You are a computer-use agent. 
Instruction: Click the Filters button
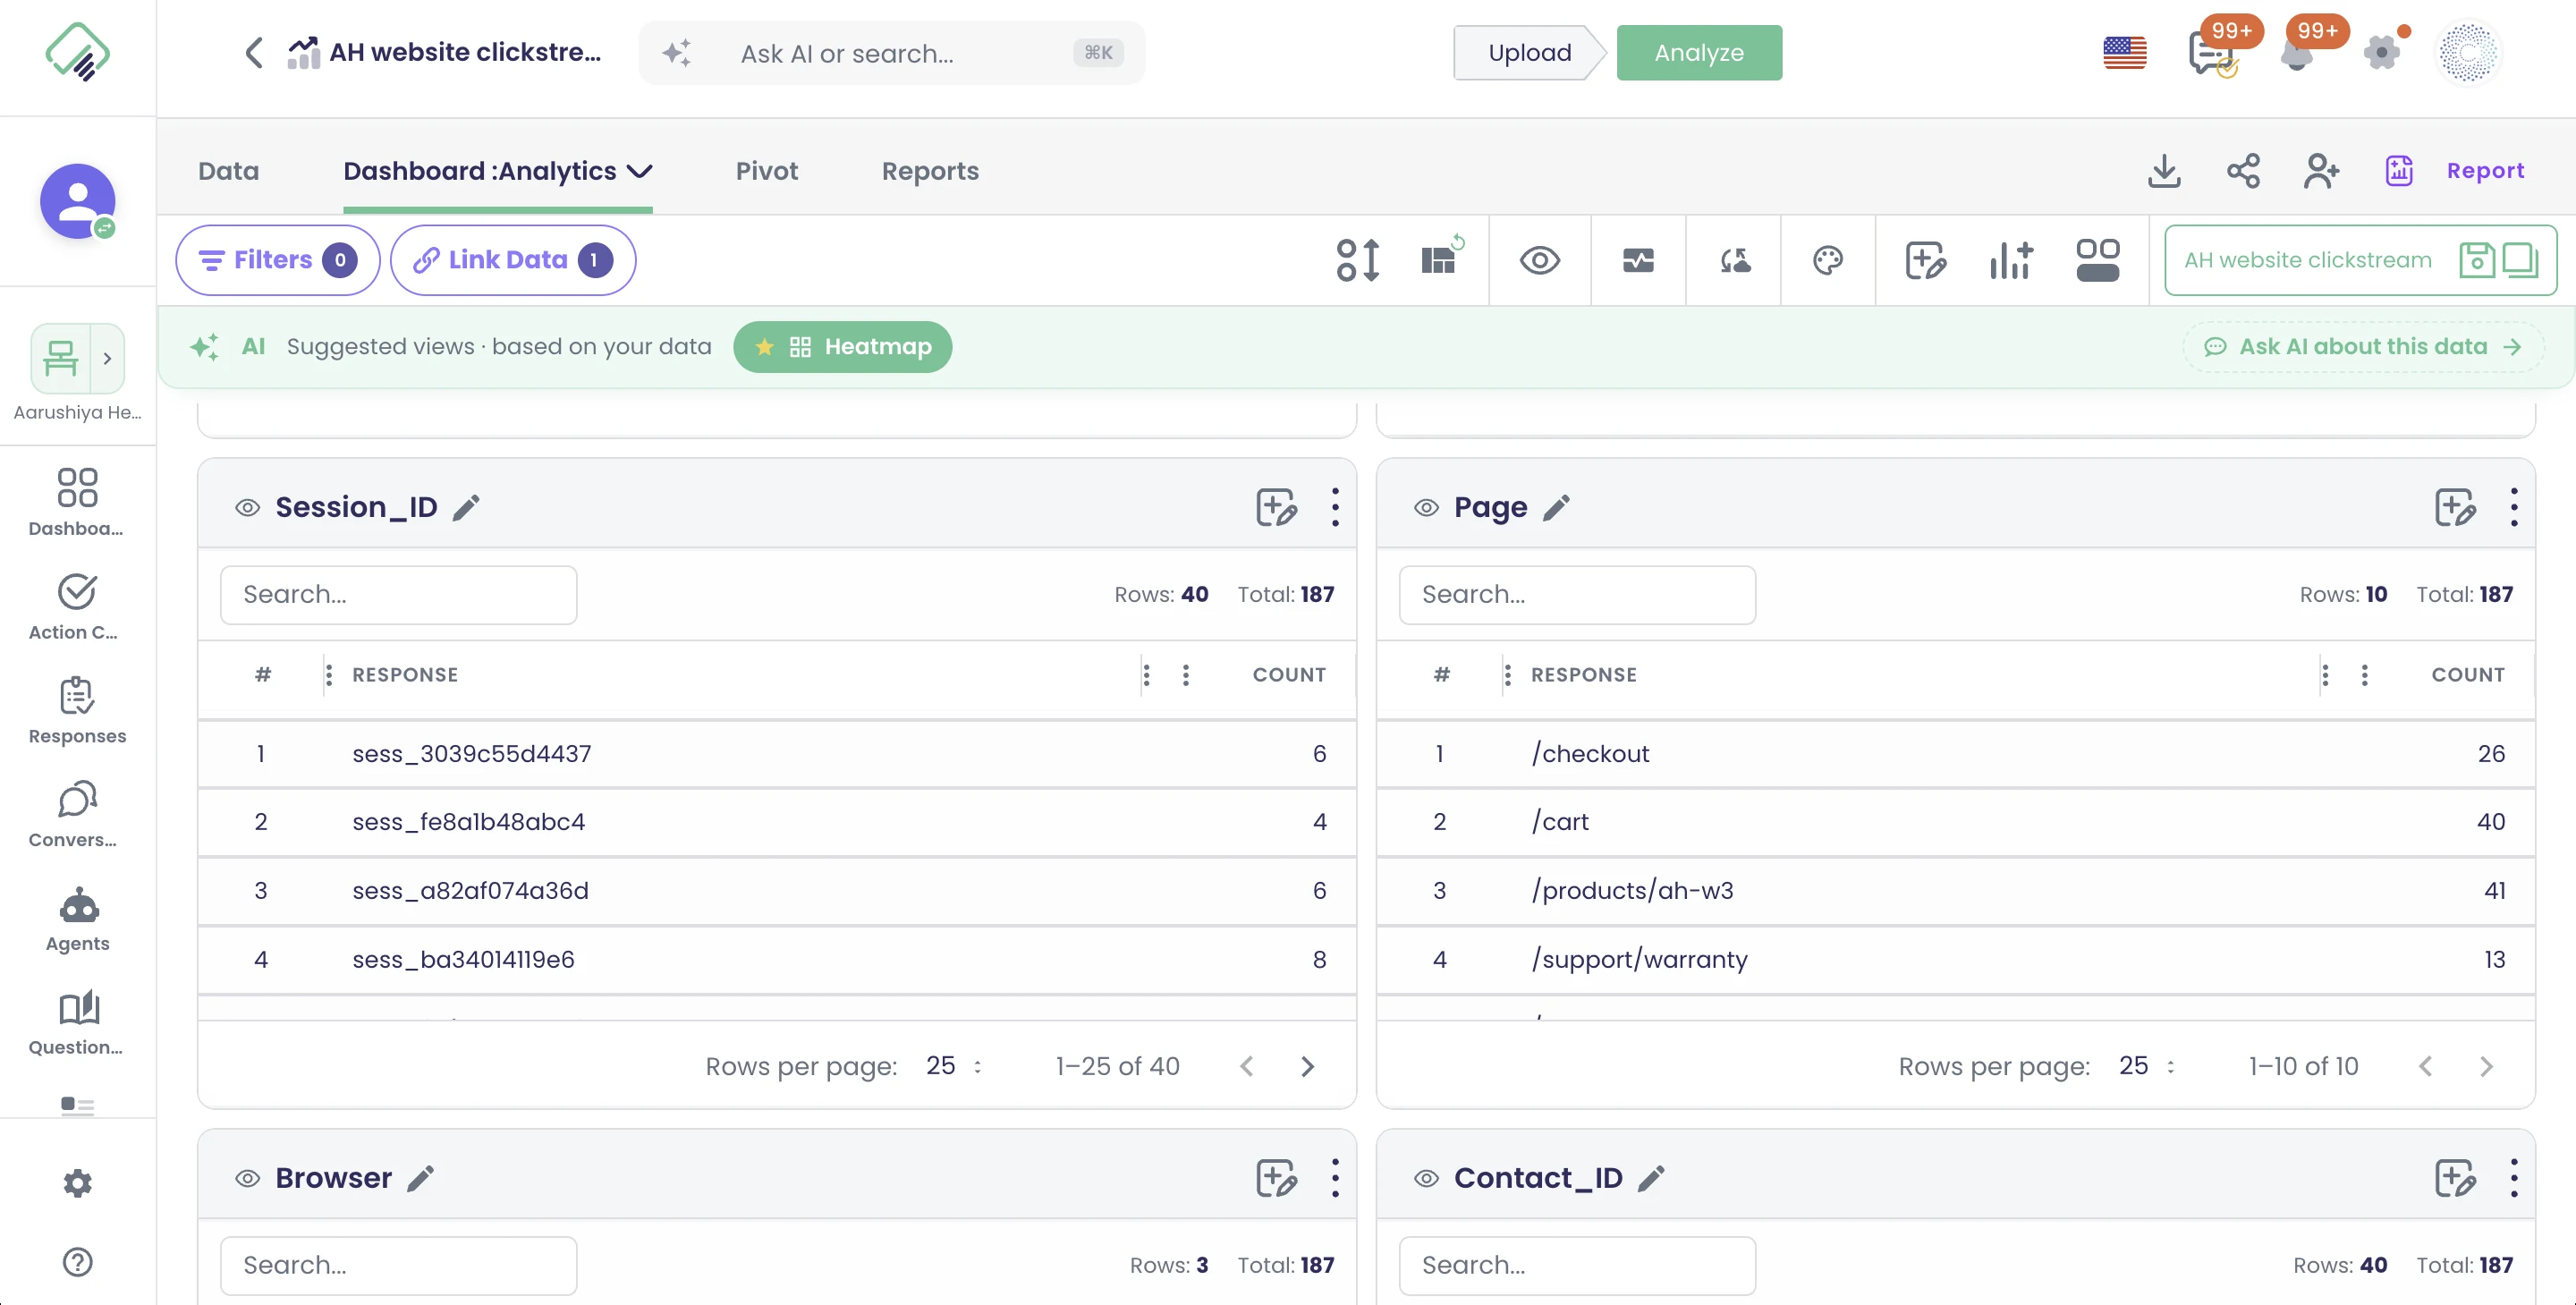(x=277, y=260)
